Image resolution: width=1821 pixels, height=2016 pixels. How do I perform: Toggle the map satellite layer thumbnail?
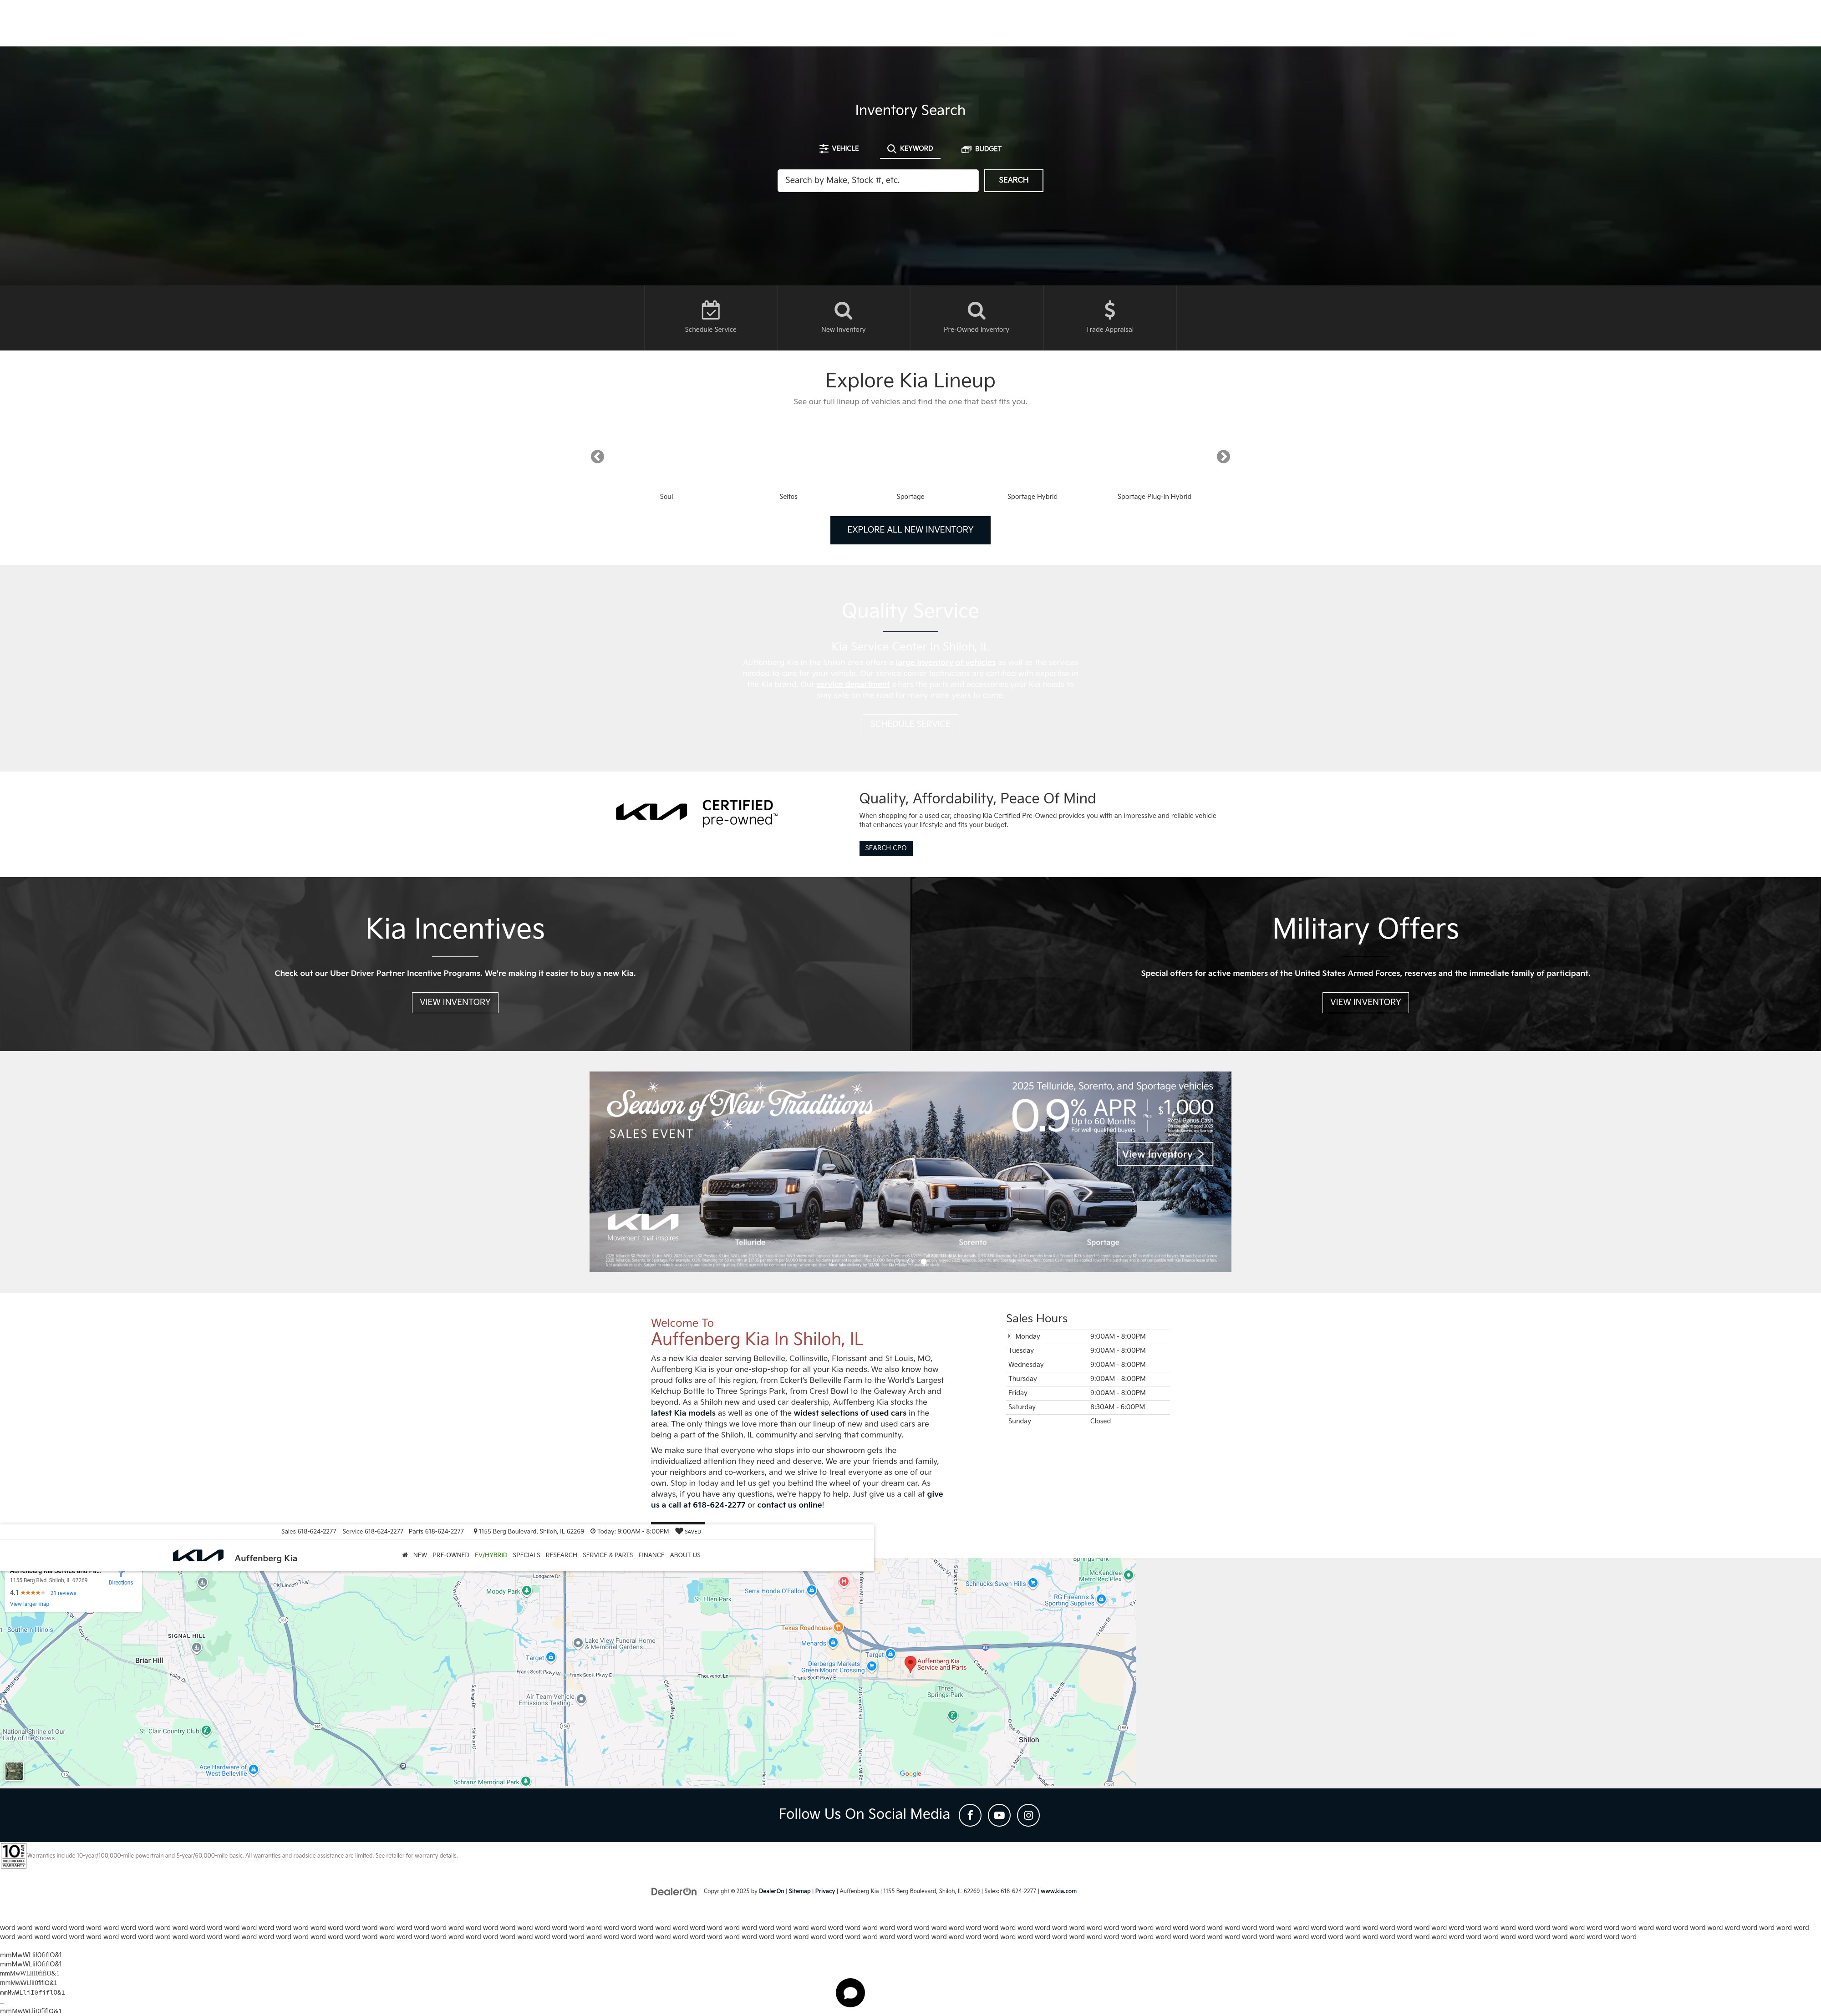click(14, 1771)
